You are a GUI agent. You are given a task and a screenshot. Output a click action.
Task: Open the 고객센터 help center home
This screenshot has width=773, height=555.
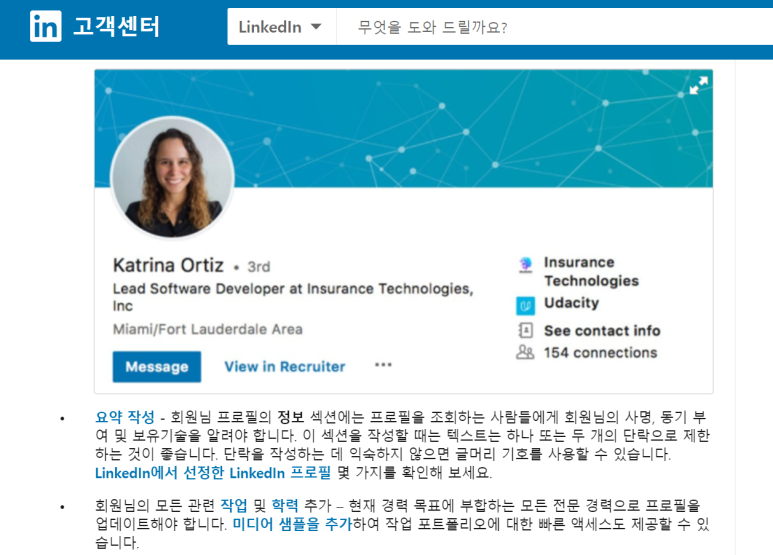click(x=116, y=26)
